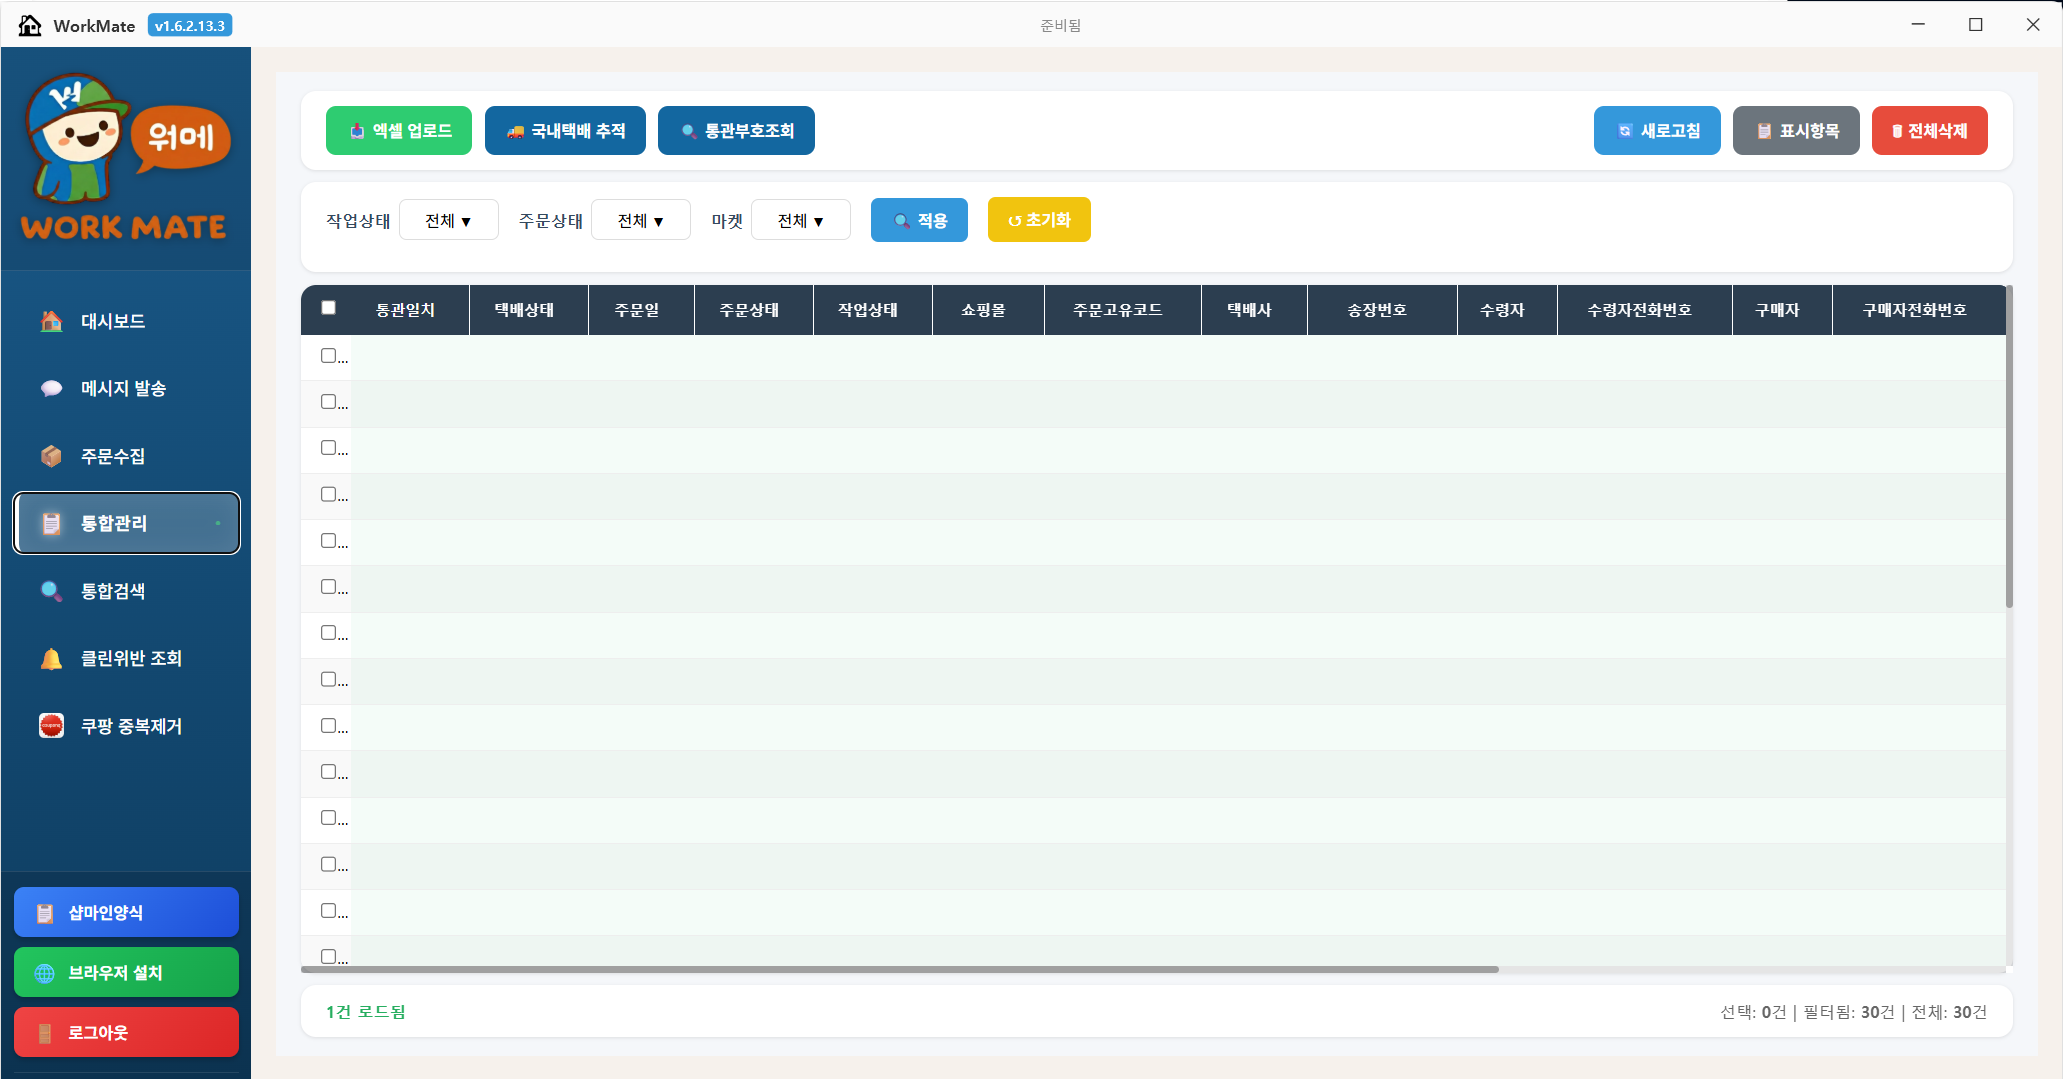Viewport: 2063px width, 1079px height.
Task: Open the 마켓 filter dropdown
Action: click(x=800, y=220)
